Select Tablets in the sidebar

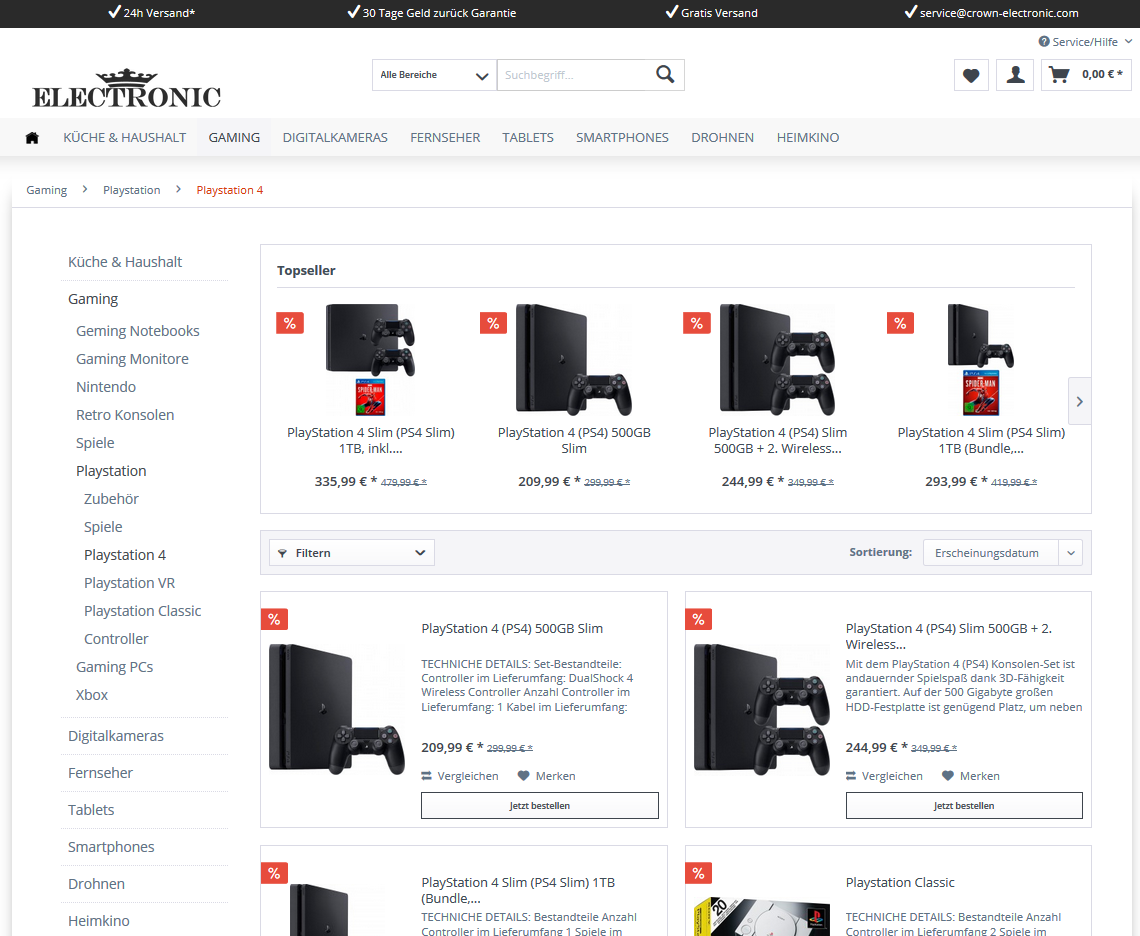tap(92, 809)
